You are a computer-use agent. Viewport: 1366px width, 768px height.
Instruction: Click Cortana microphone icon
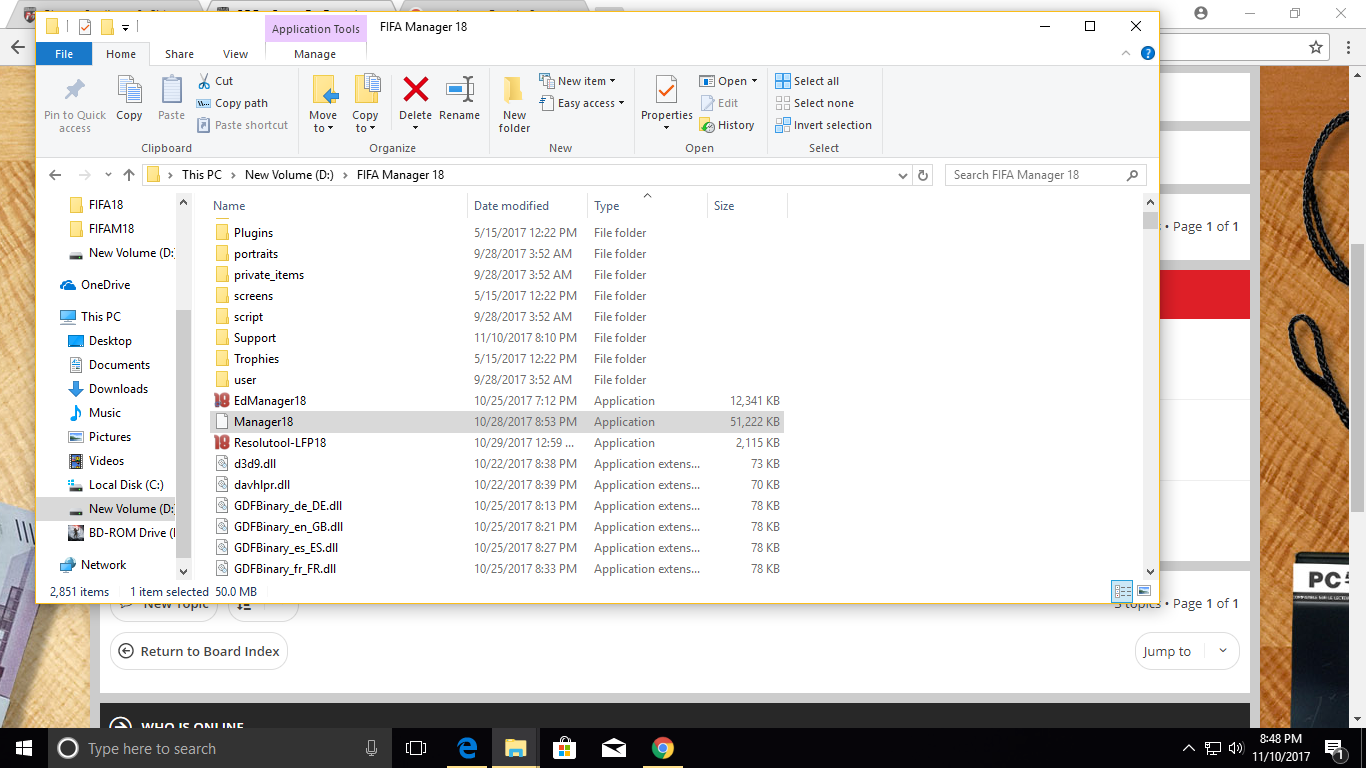click(372, 748)
